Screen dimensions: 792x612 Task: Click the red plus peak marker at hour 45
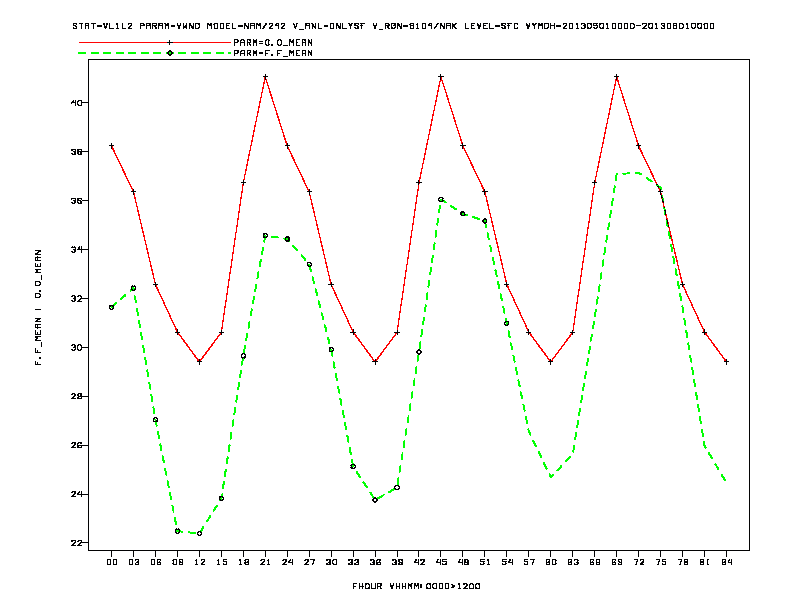pyautogui.click(x=441, y=77)
